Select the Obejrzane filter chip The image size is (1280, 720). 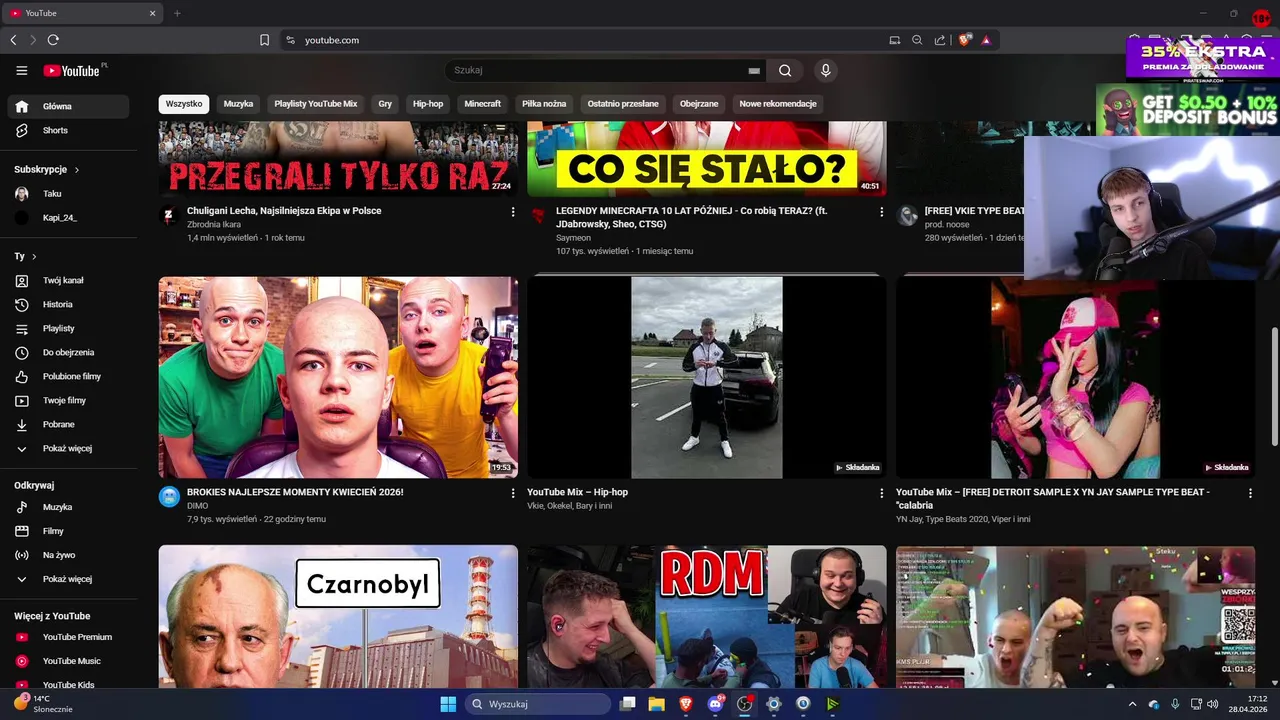(699, 104)
